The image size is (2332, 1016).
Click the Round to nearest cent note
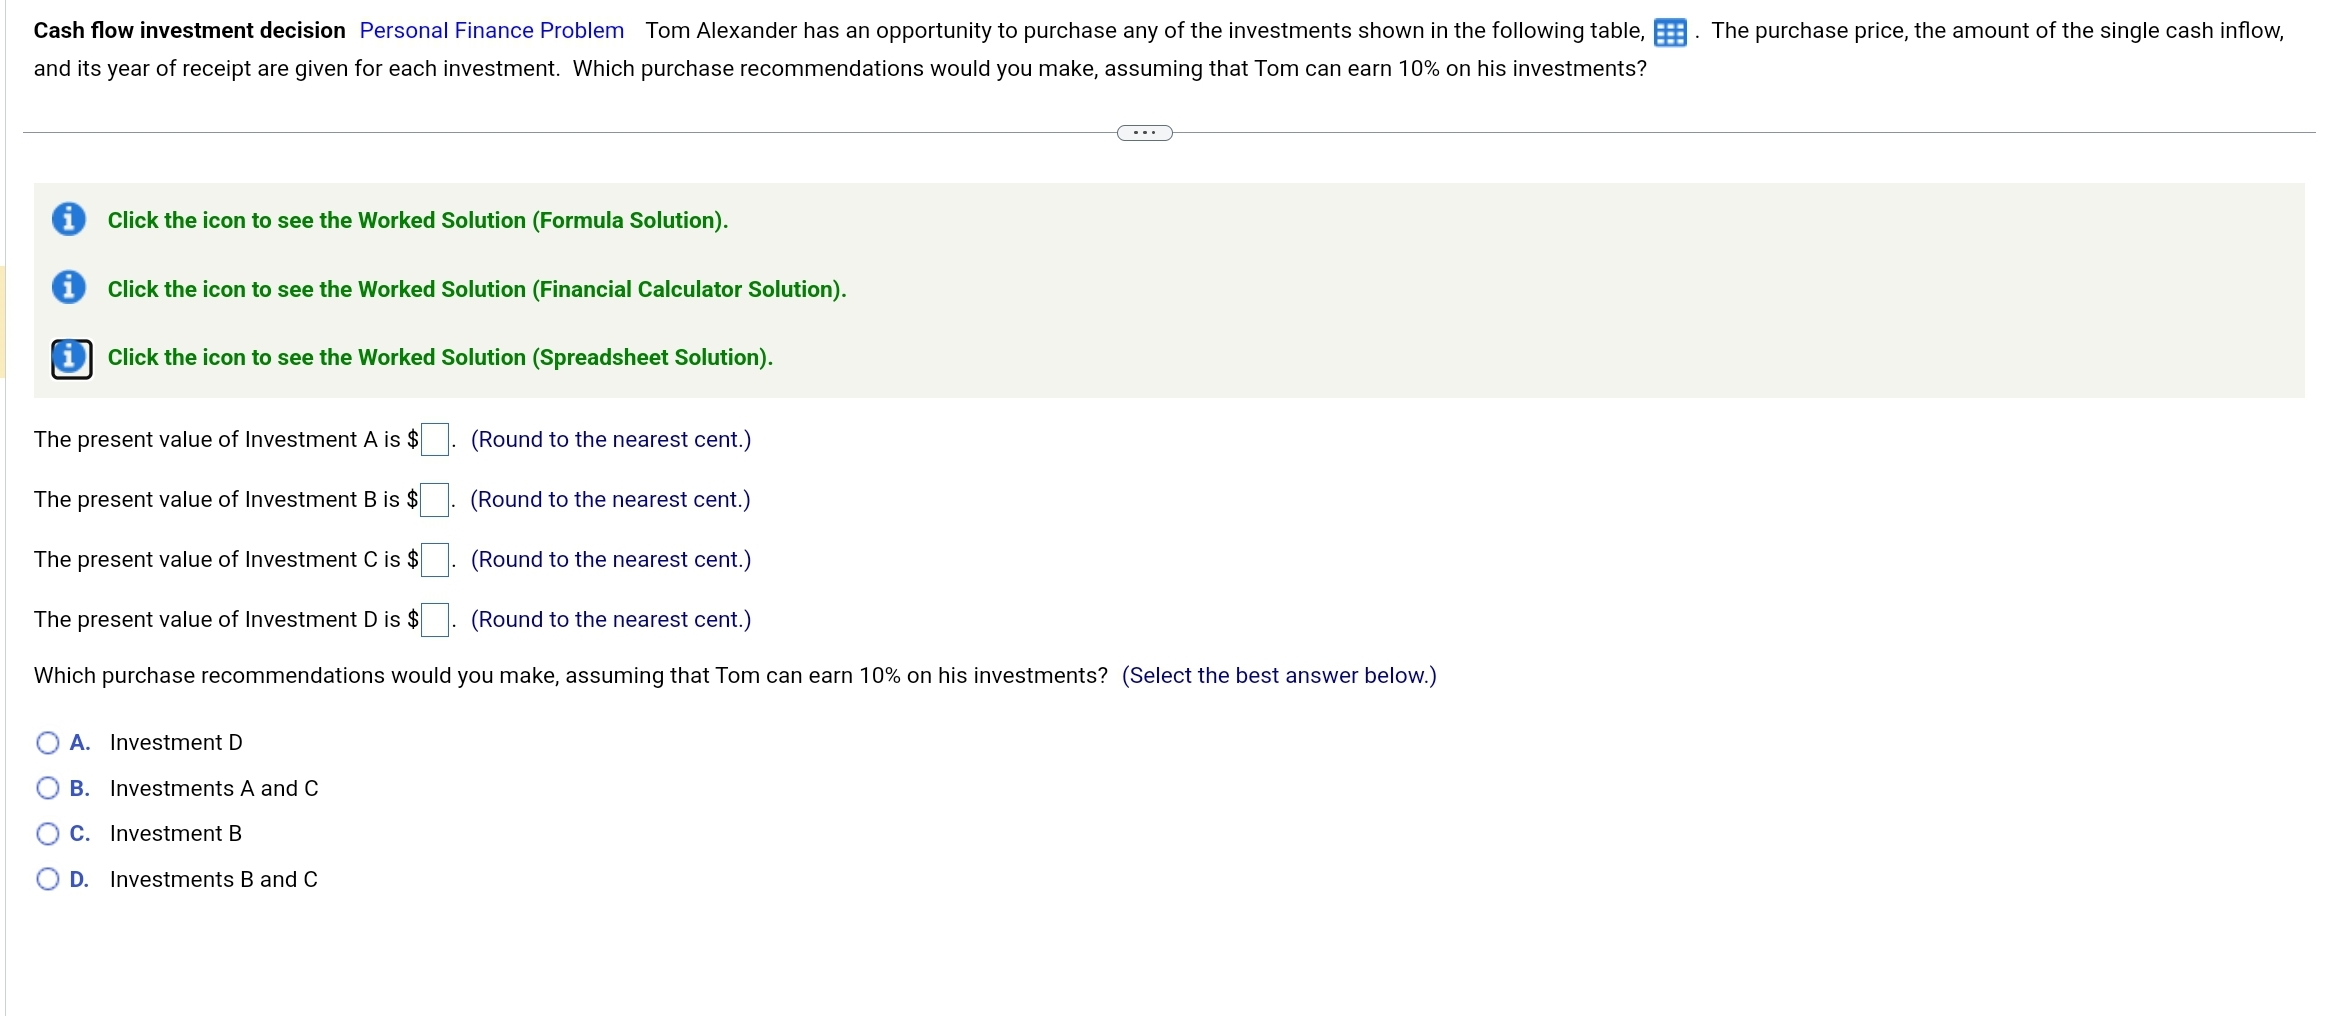[610, 439]
